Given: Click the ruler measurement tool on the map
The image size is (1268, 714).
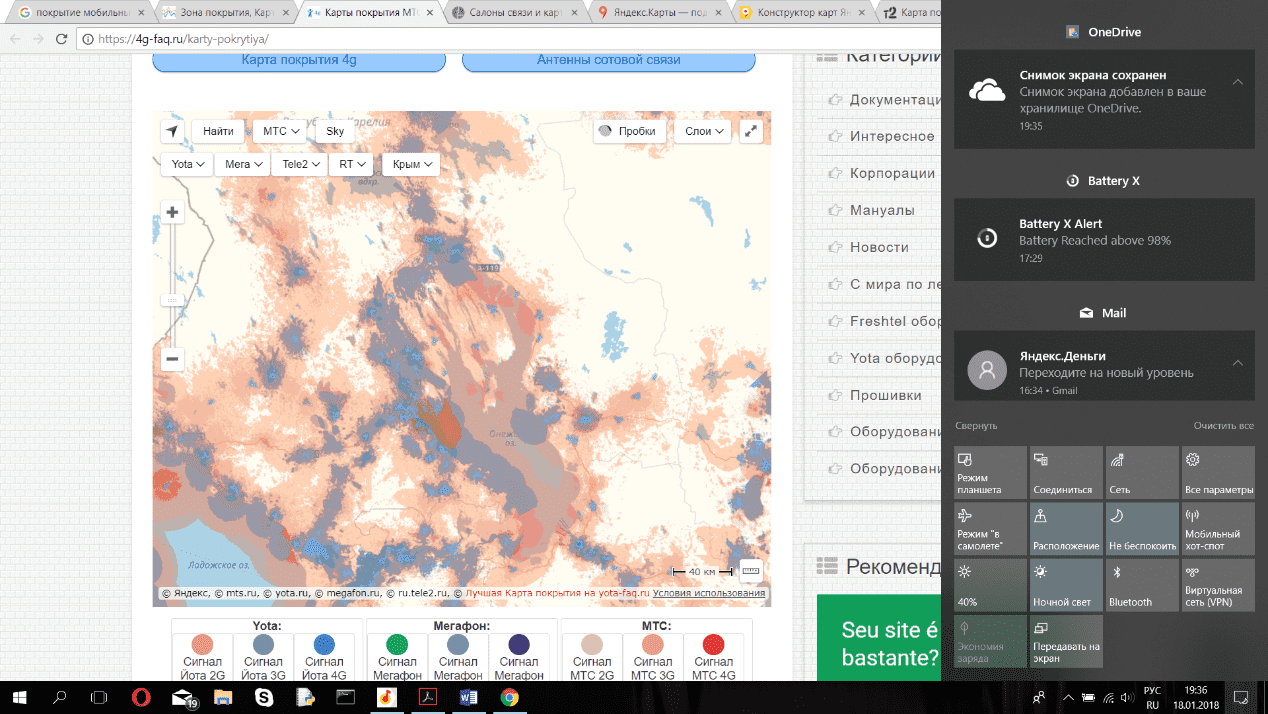Looking at the screenshot, I should coord(751,571).
